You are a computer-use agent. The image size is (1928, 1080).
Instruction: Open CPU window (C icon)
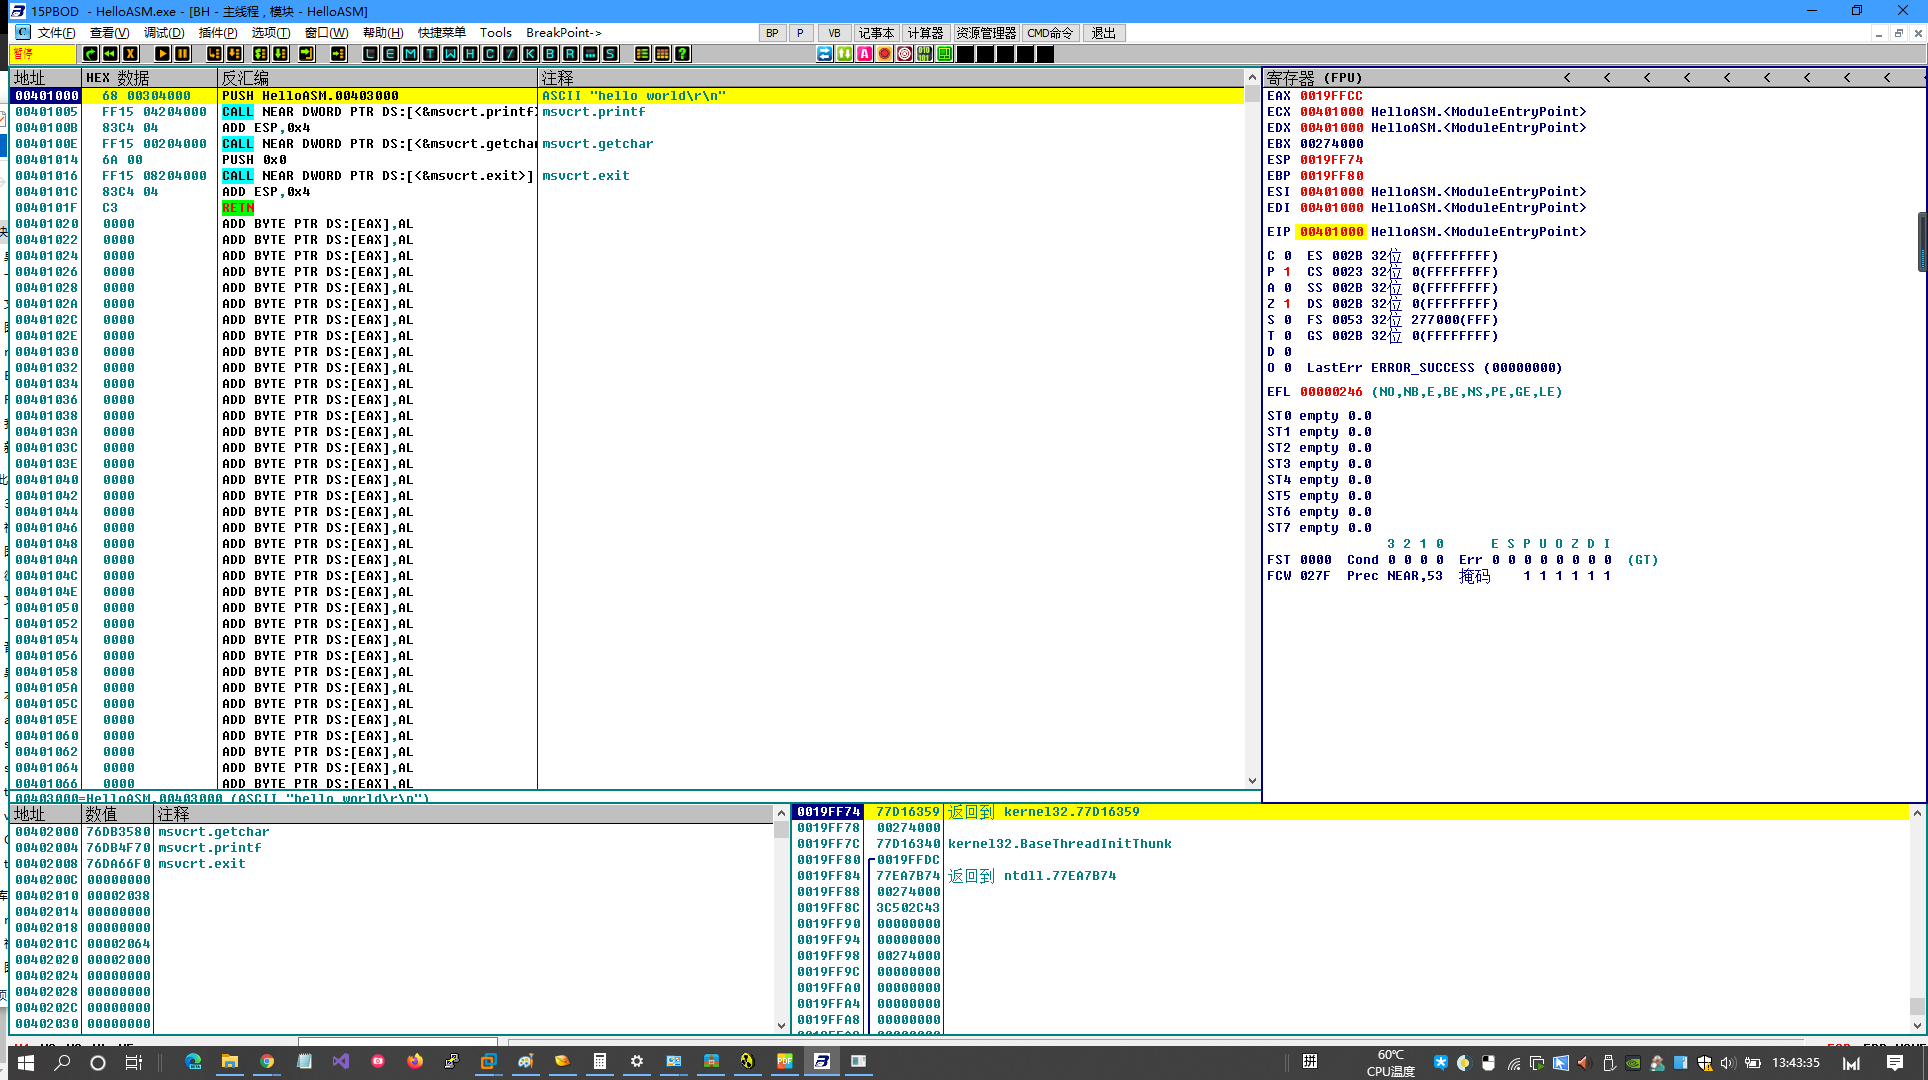coord(491,54)
